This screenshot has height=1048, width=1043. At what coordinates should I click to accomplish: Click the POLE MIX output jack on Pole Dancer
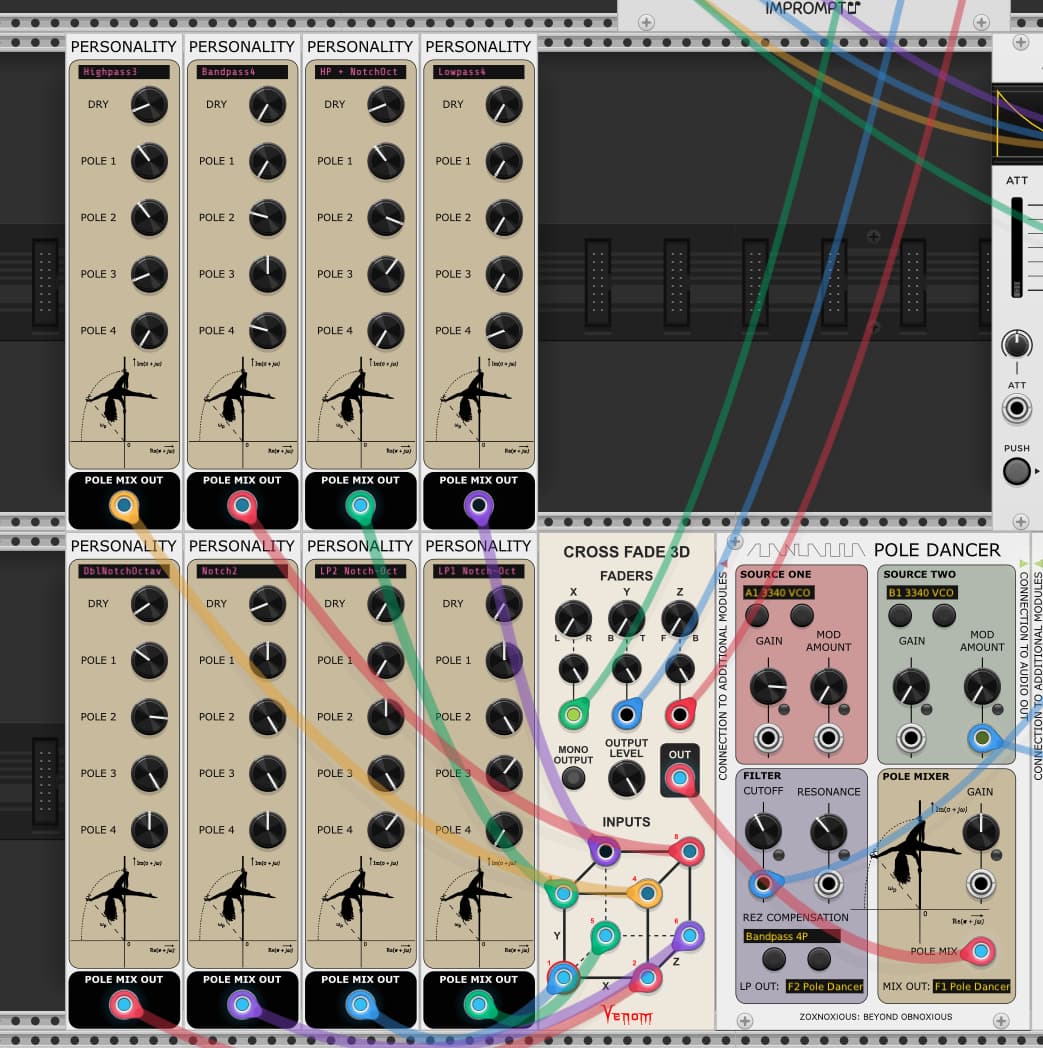(982, 950)
